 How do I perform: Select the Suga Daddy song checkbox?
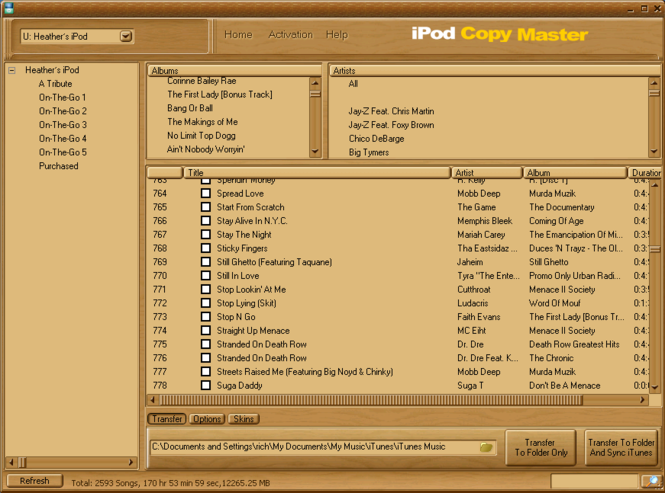tap(206, 385)
